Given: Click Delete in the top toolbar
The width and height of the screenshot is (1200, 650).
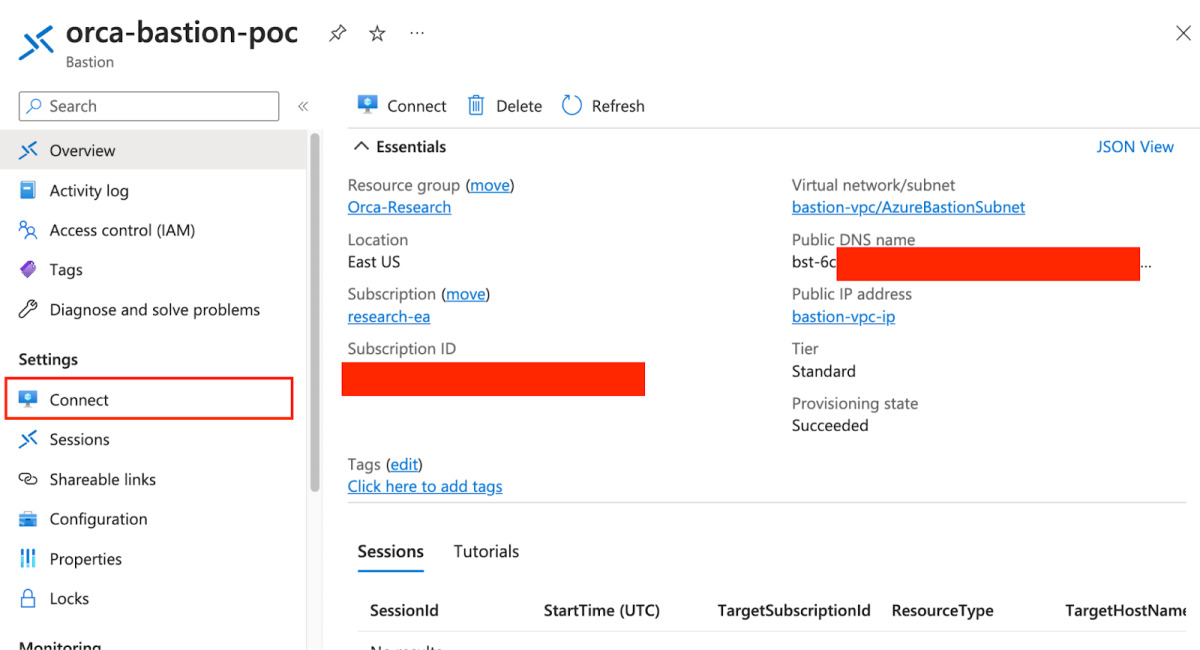Looking at the screenshot, I should click(x=505, y=105).
